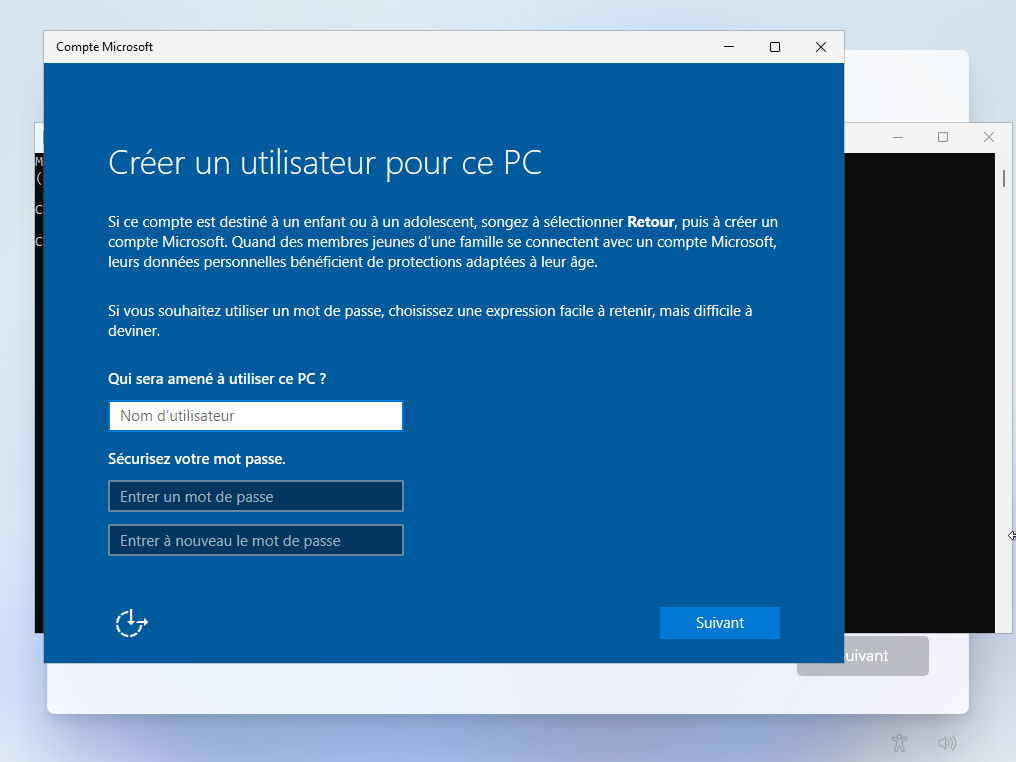Open the accessibility icon on the setup screen

coord(900,743)
